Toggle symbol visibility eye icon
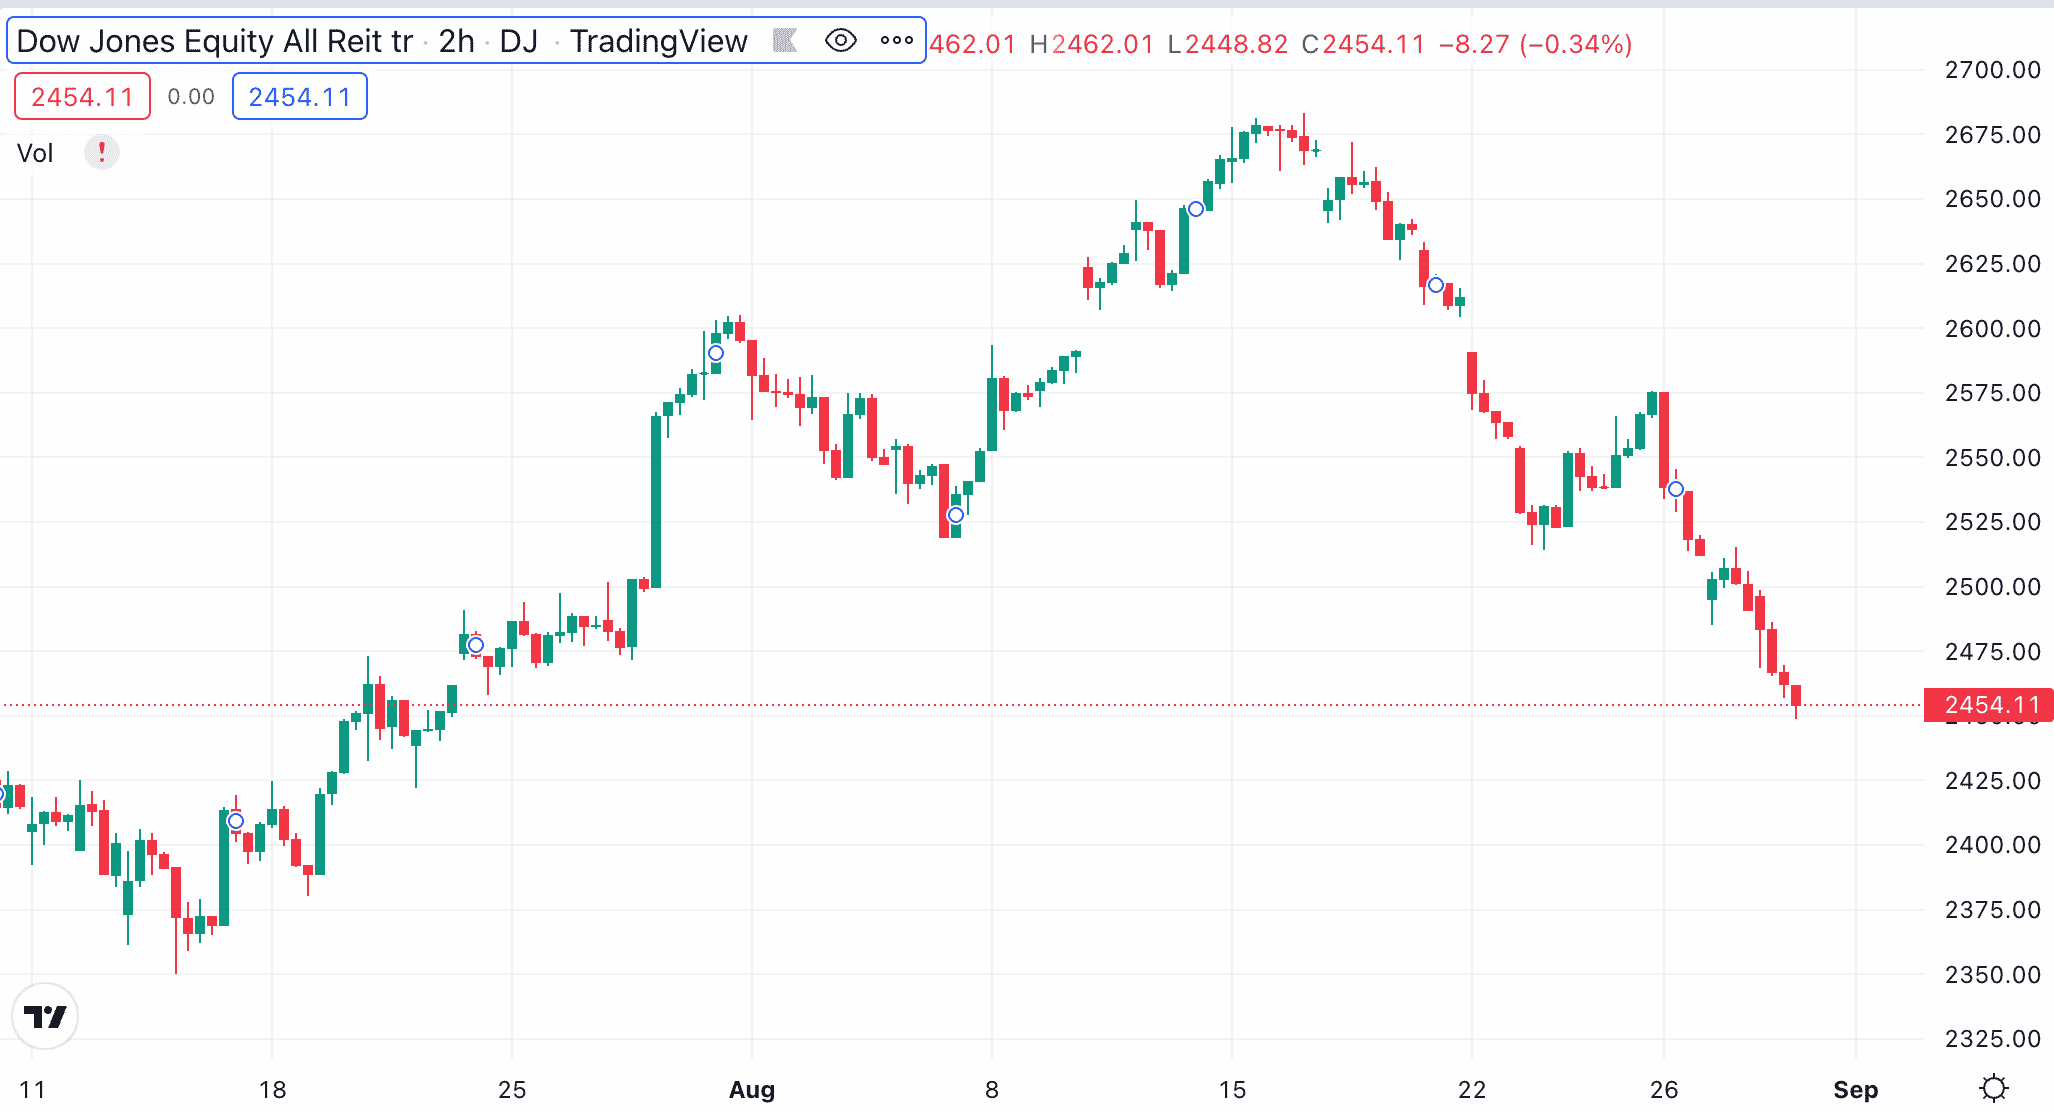Screen dimensions: 2054x1112 point(841,41)
